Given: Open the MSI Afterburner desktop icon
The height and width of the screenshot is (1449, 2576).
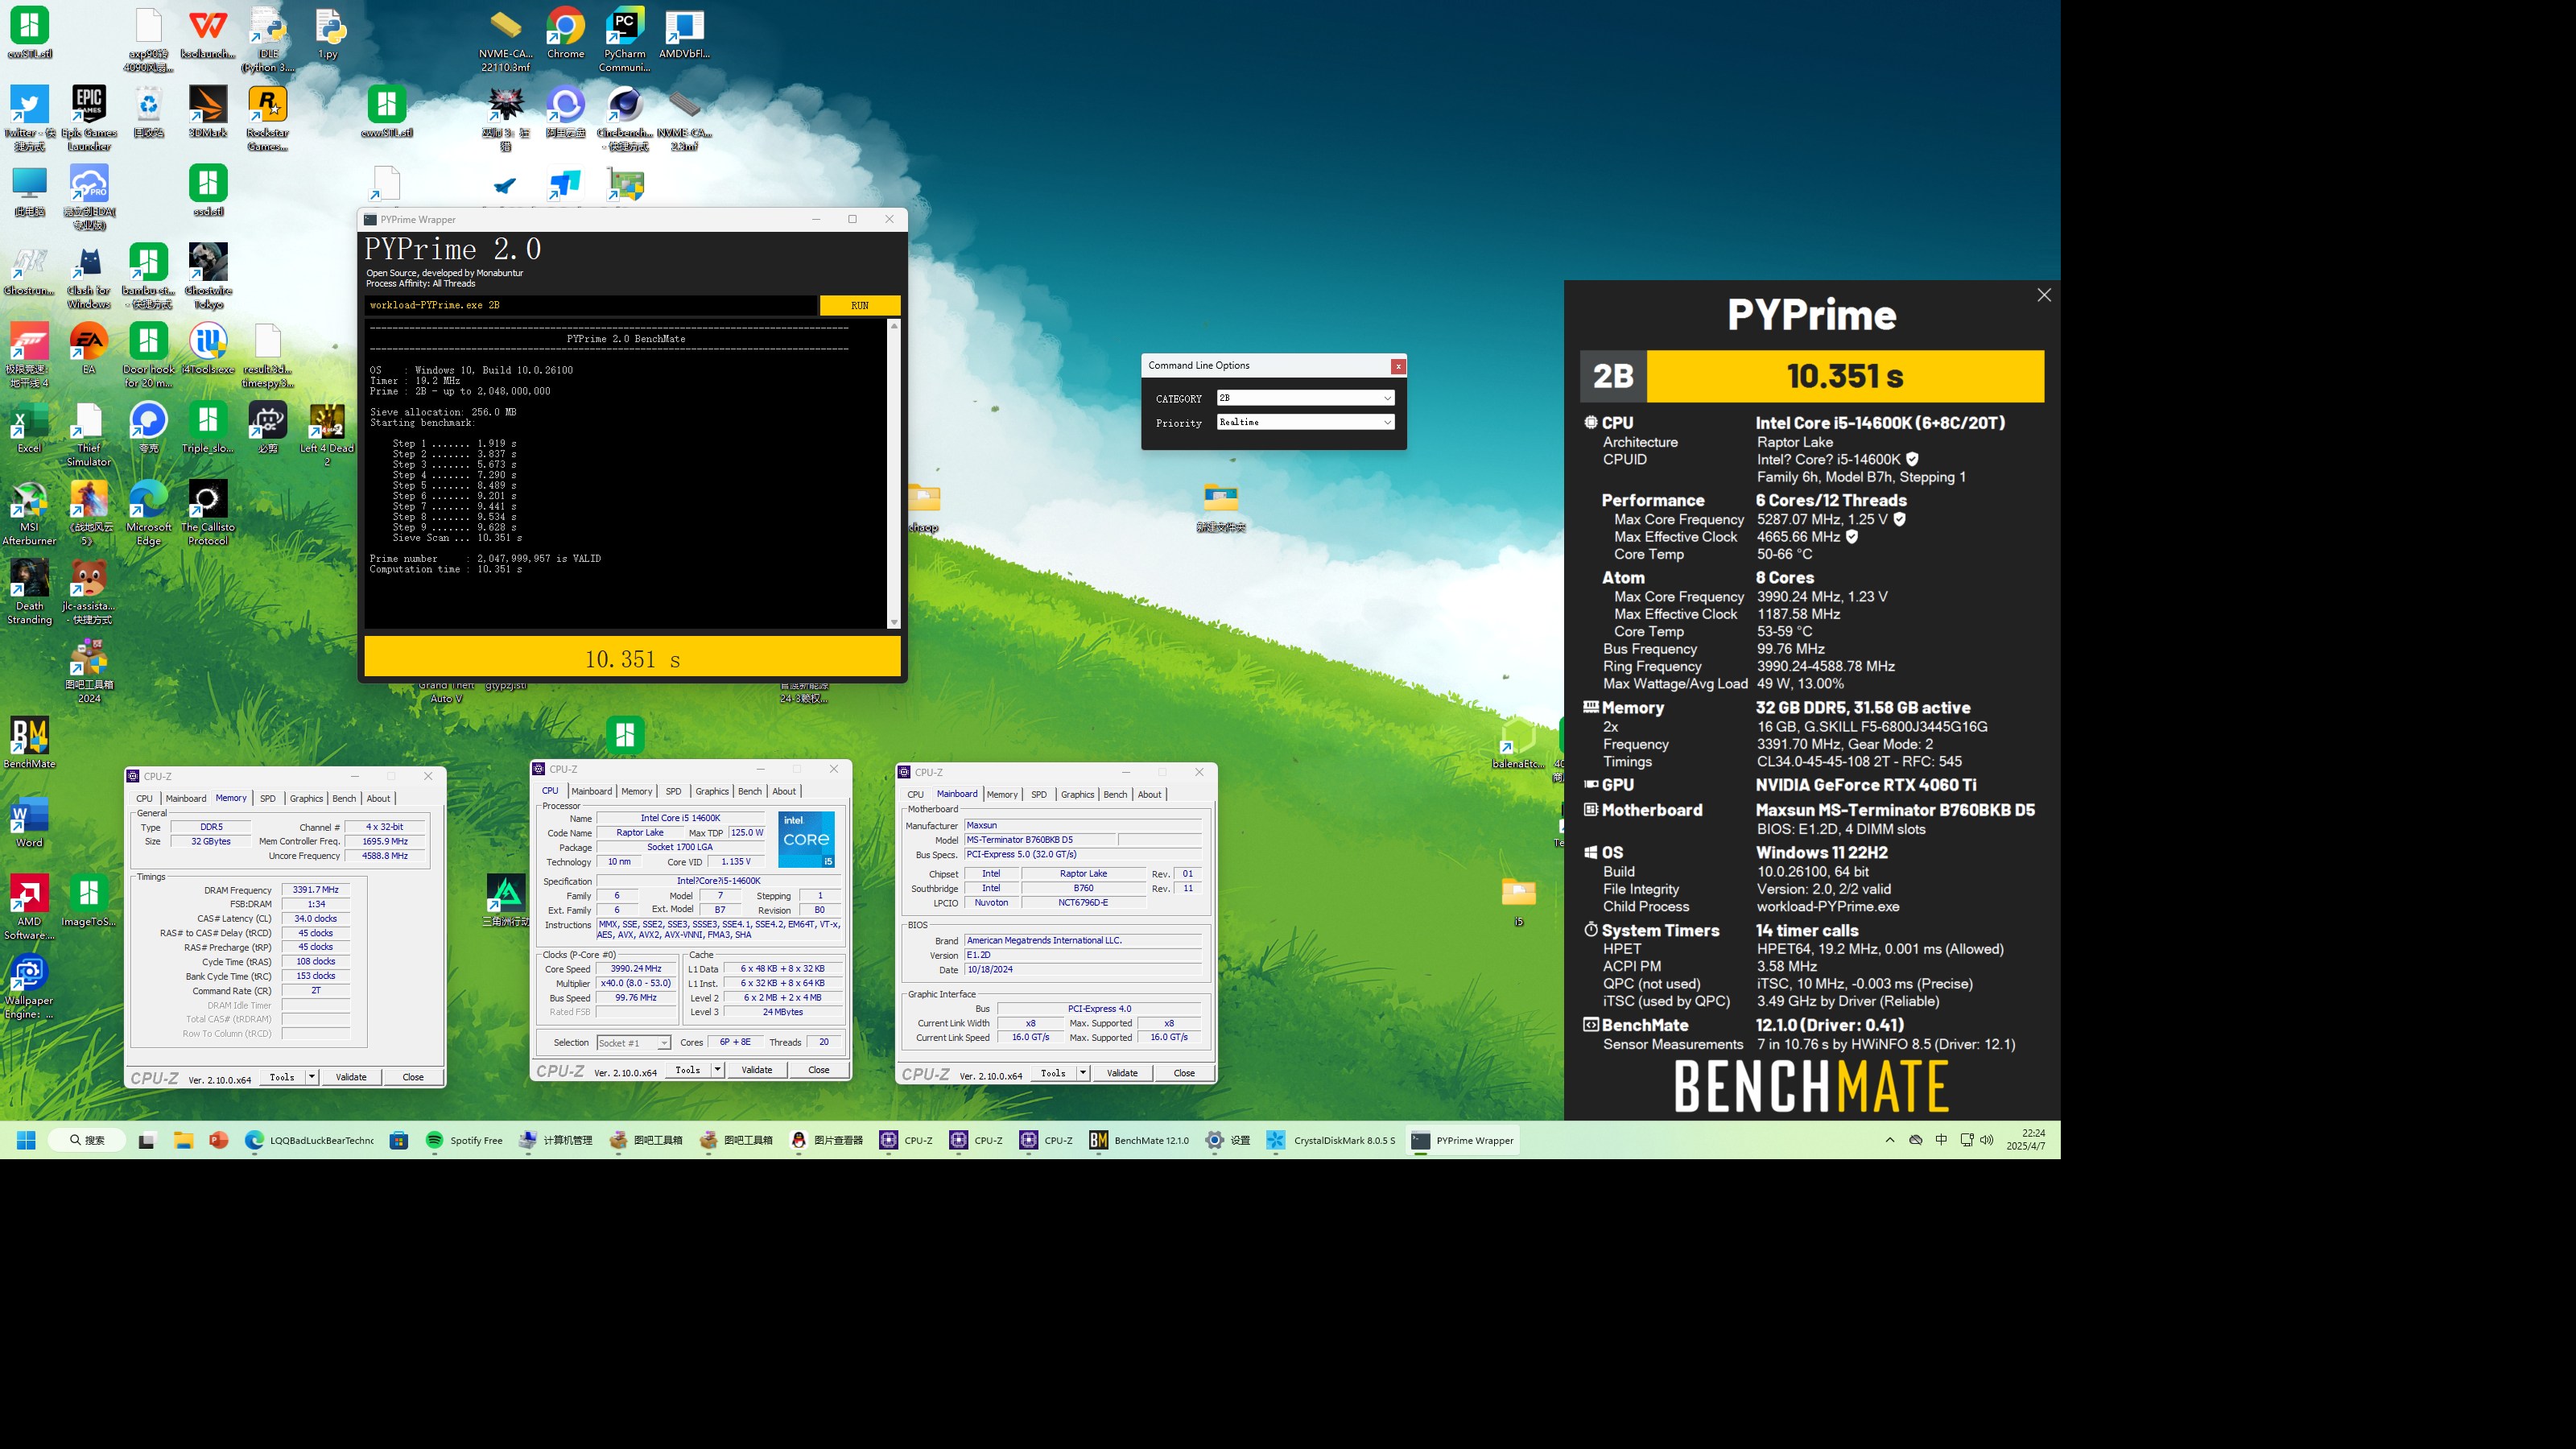Looking at the screenshot, I should pyautogui.click(x=29, y=514).
